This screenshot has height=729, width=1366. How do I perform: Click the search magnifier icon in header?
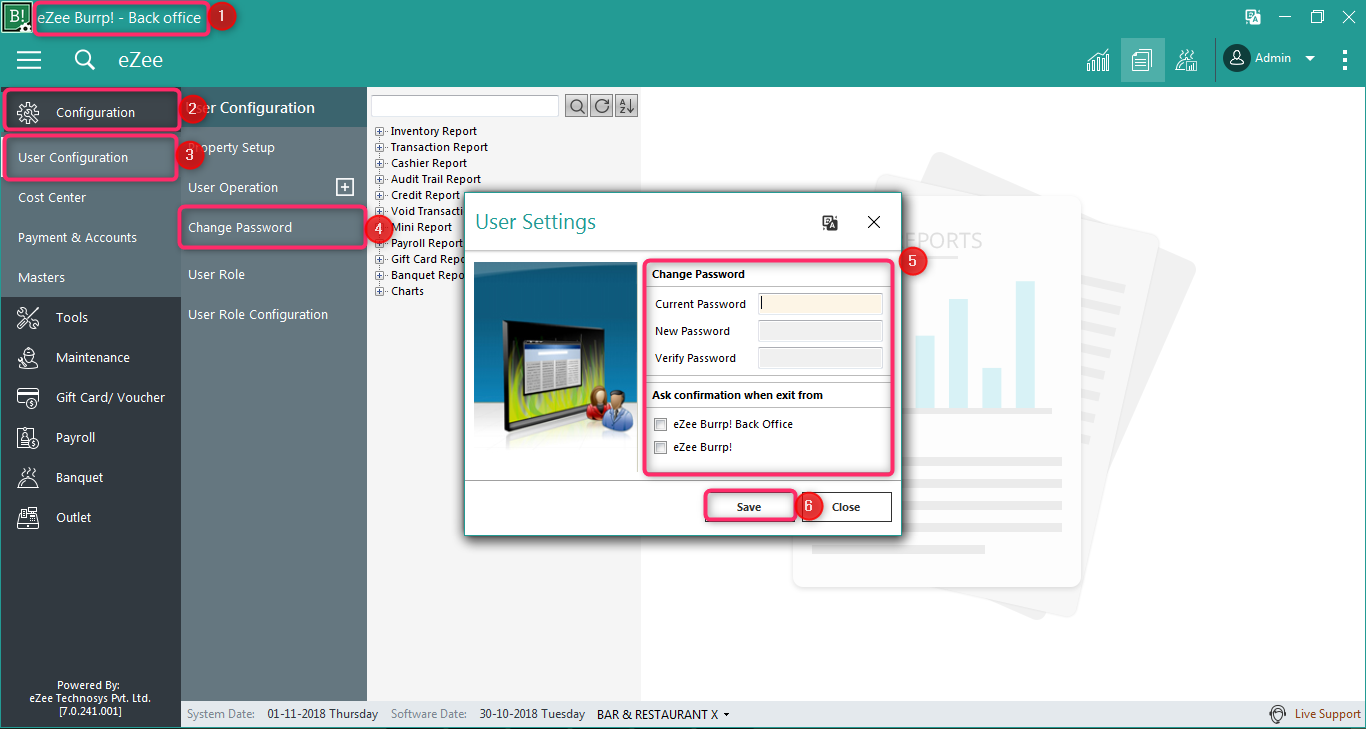coord(85,60)
